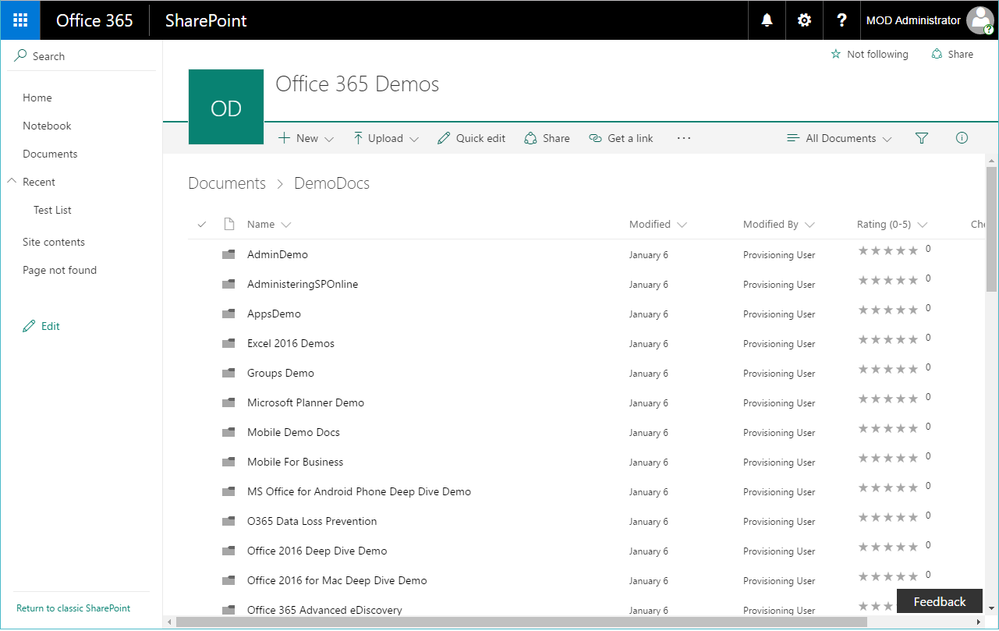Viewport: 999px width, 631px height.
Task: Open the Office 365 app launcher
Action: [20, 20]
